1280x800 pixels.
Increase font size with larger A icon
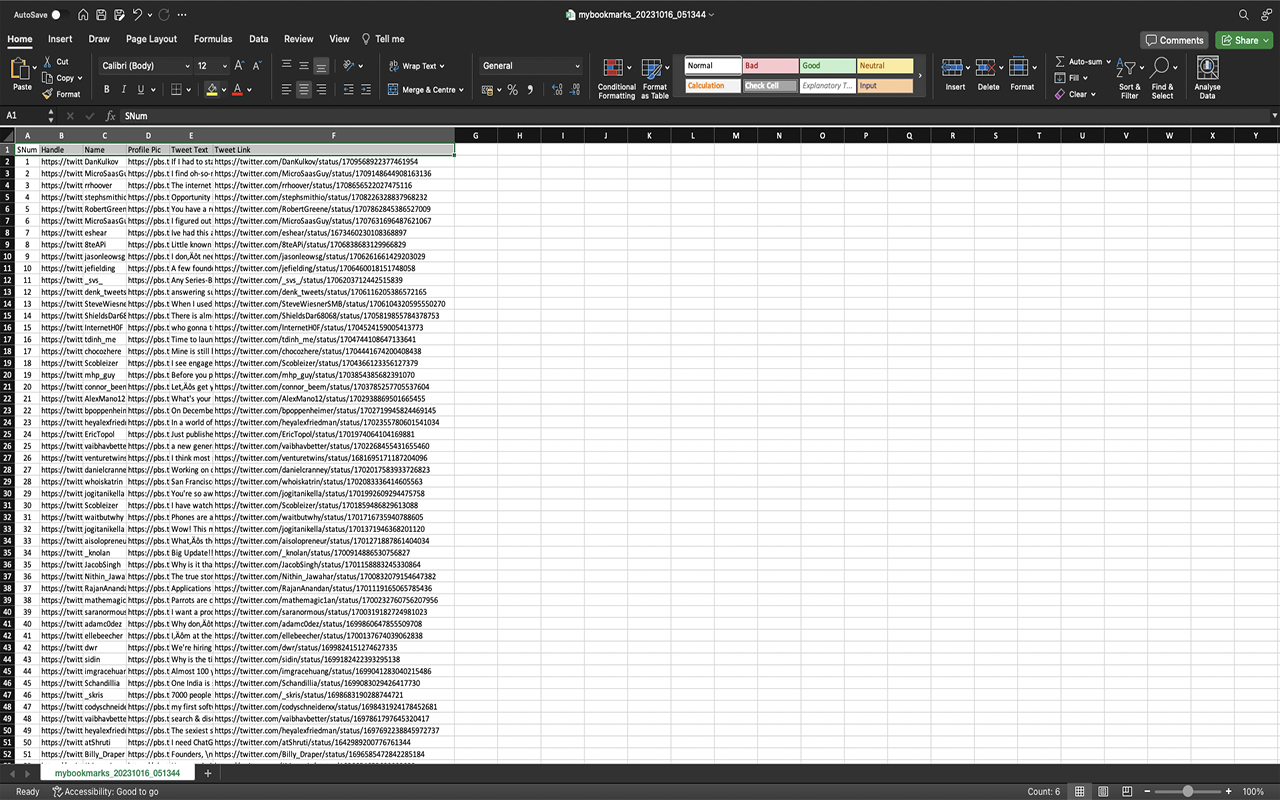[x=238, y=66]
